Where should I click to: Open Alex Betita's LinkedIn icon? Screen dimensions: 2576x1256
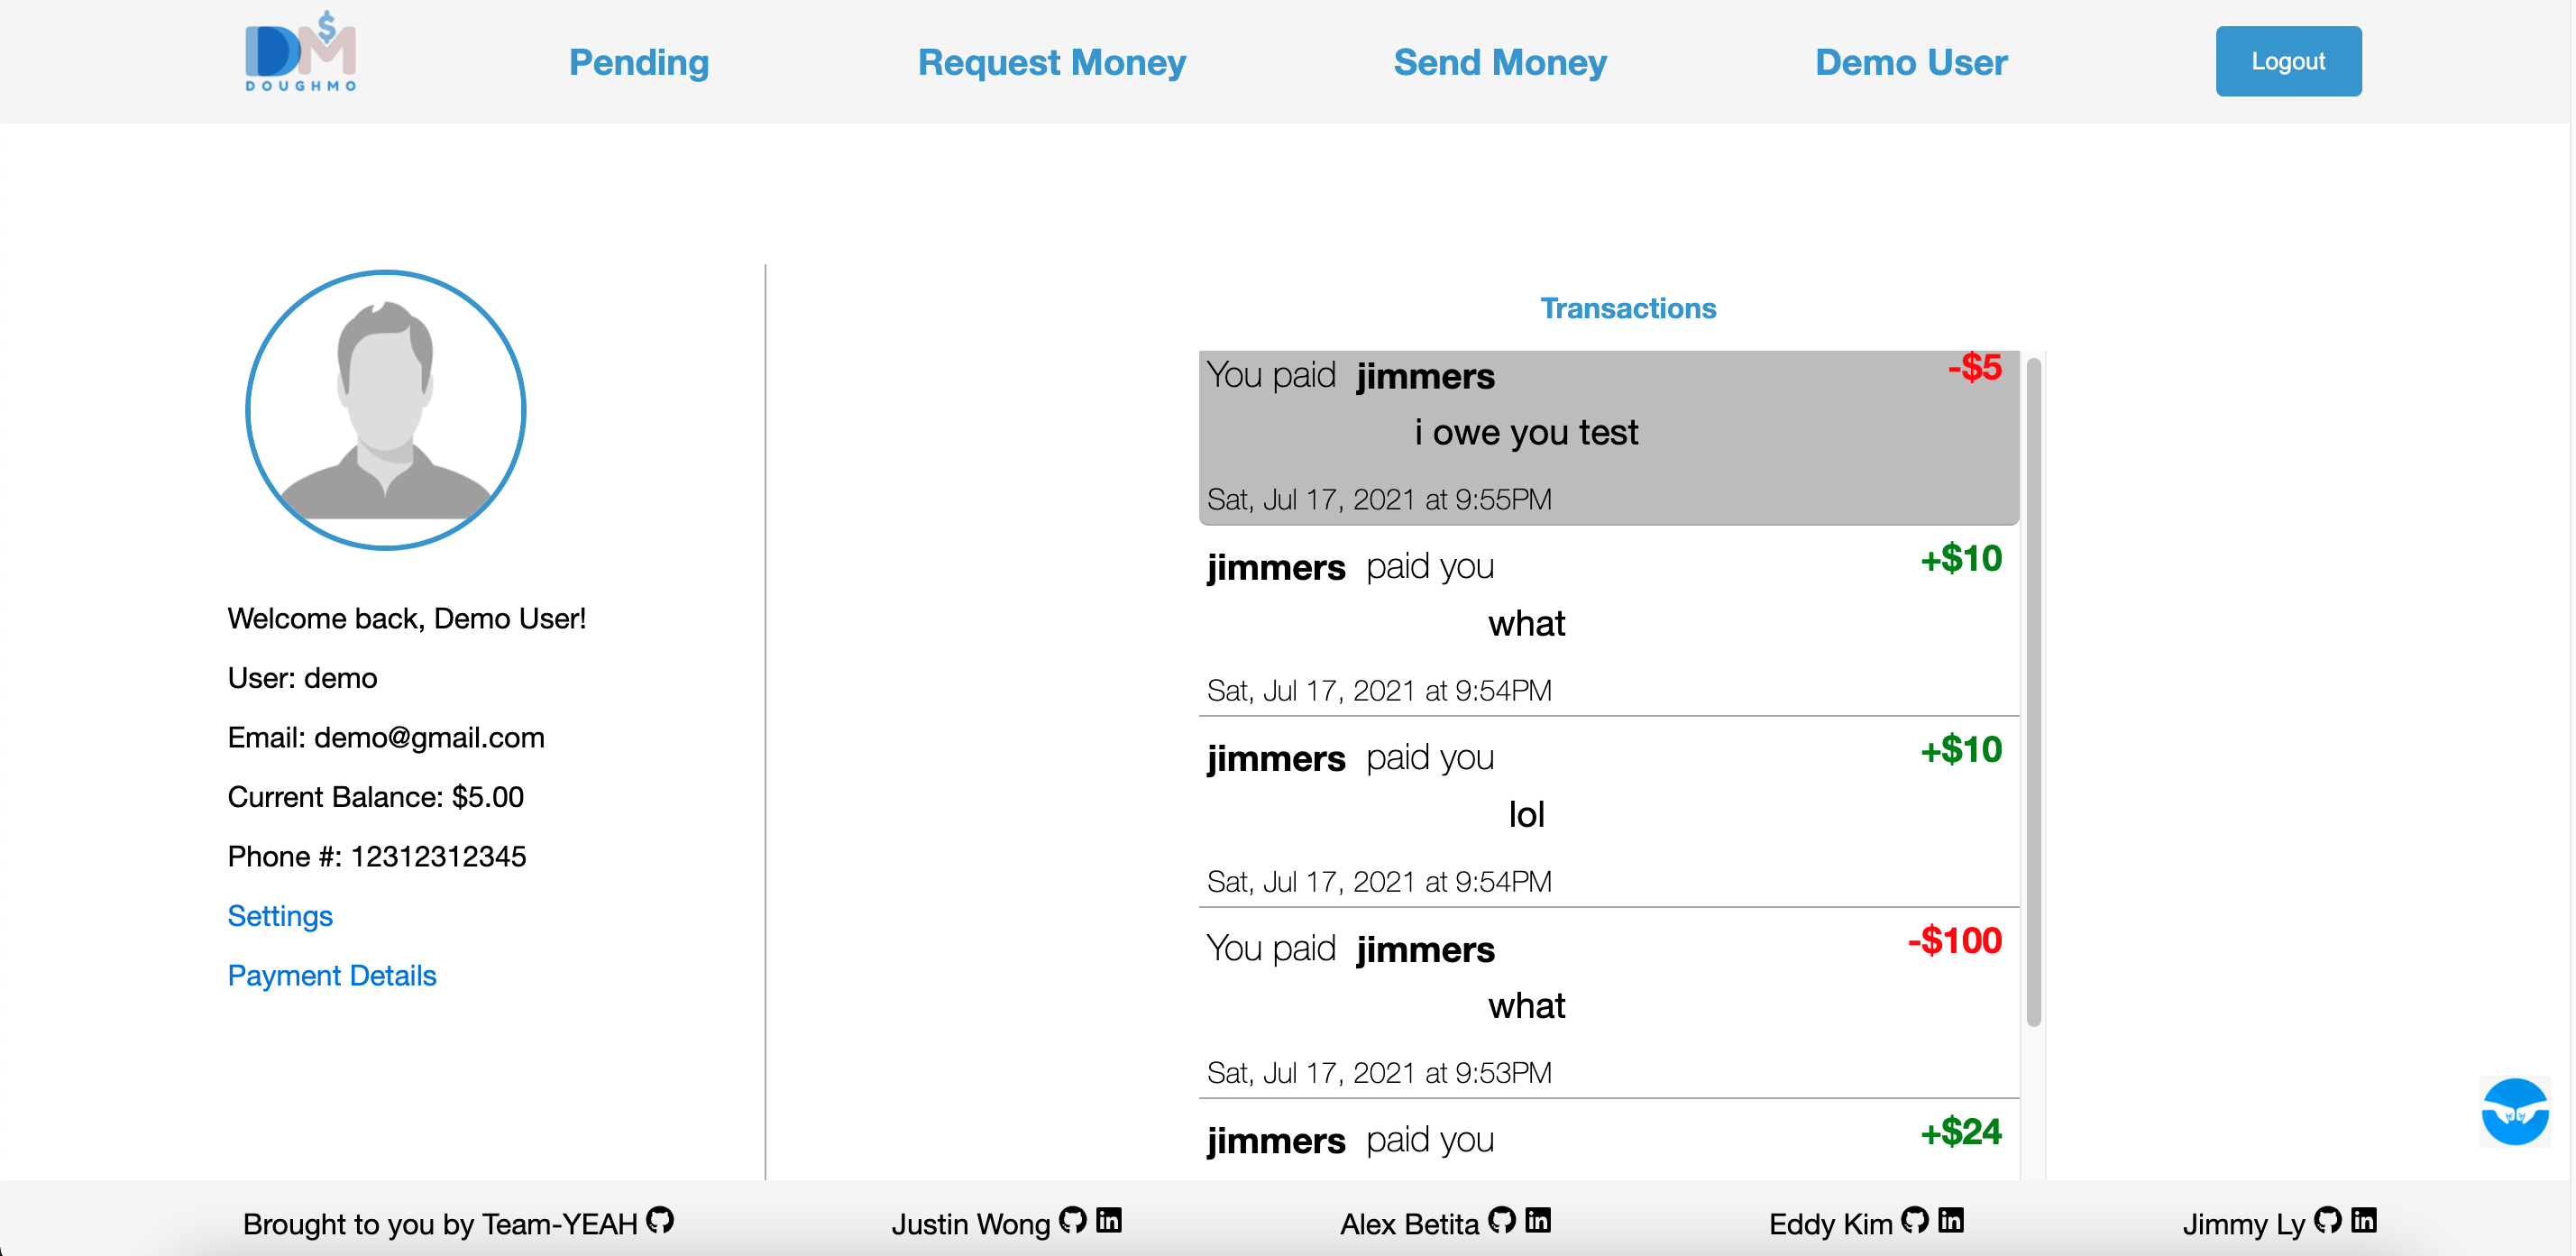coord(1538,1220)
